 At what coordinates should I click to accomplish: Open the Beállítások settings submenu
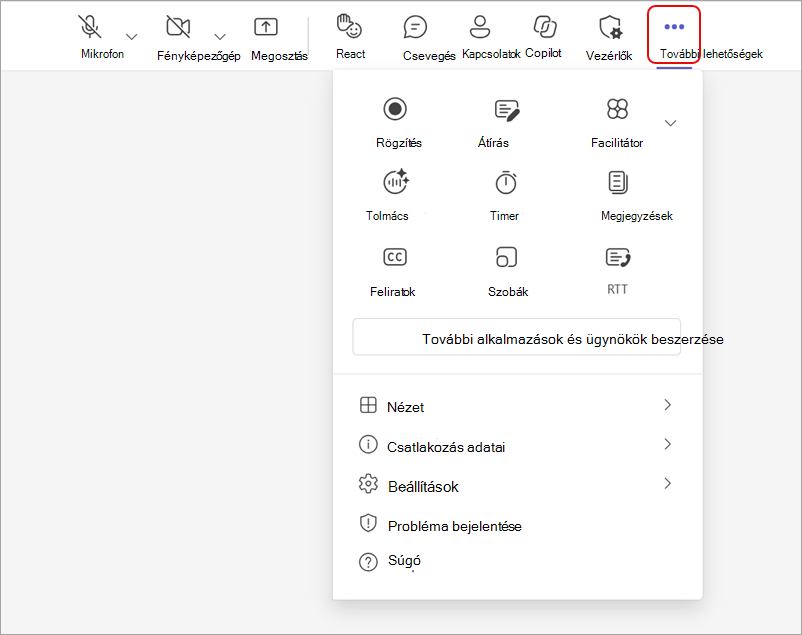pos(517,485)
